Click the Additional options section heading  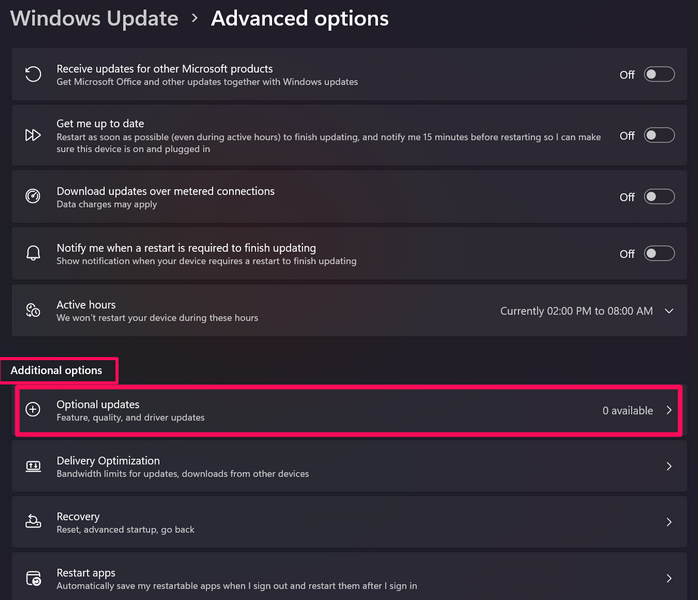[57, 371]
